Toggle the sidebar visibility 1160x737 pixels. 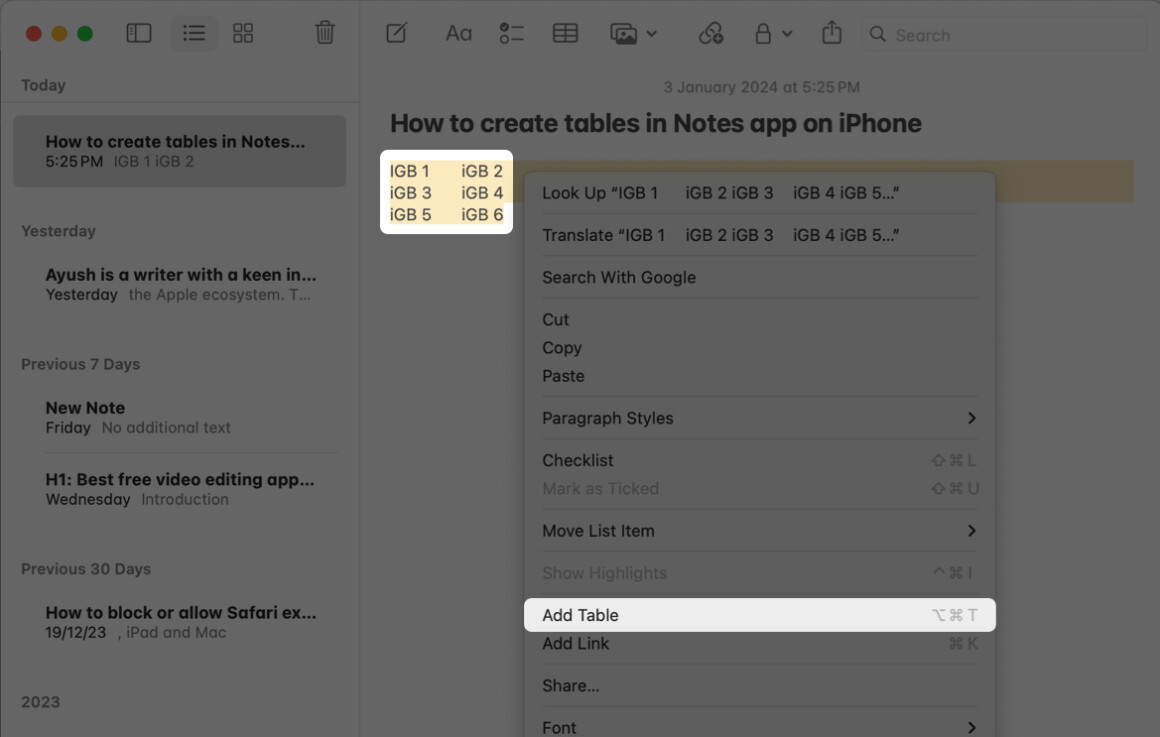138,32
